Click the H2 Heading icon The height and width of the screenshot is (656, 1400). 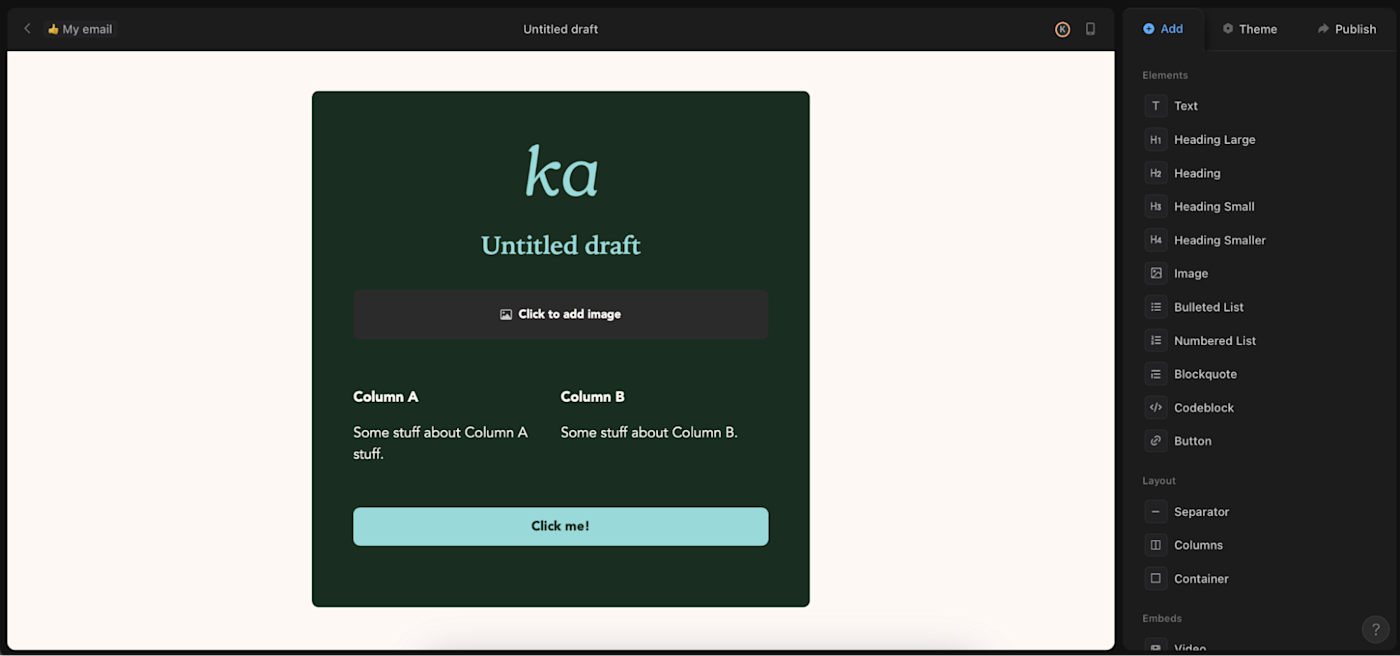(1156, 173)
